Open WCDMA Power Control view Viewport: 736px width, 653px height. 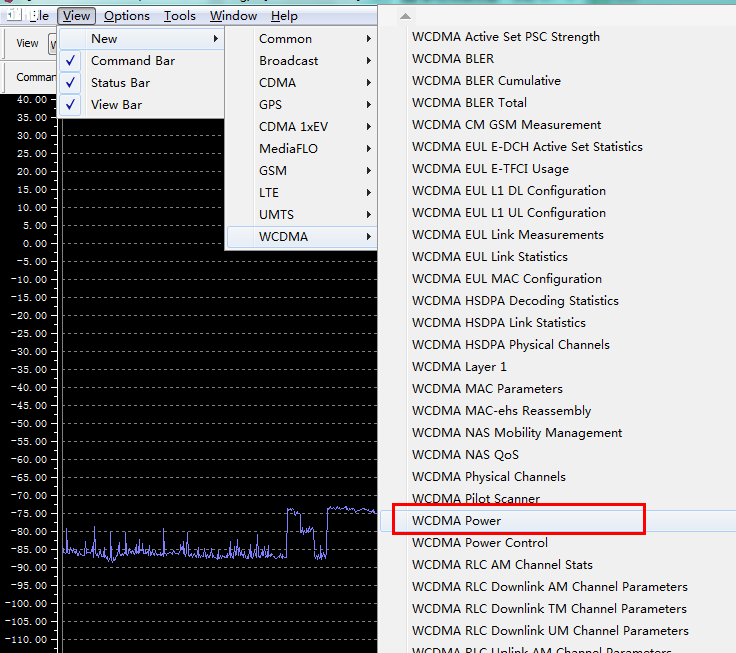click(480, 543)
